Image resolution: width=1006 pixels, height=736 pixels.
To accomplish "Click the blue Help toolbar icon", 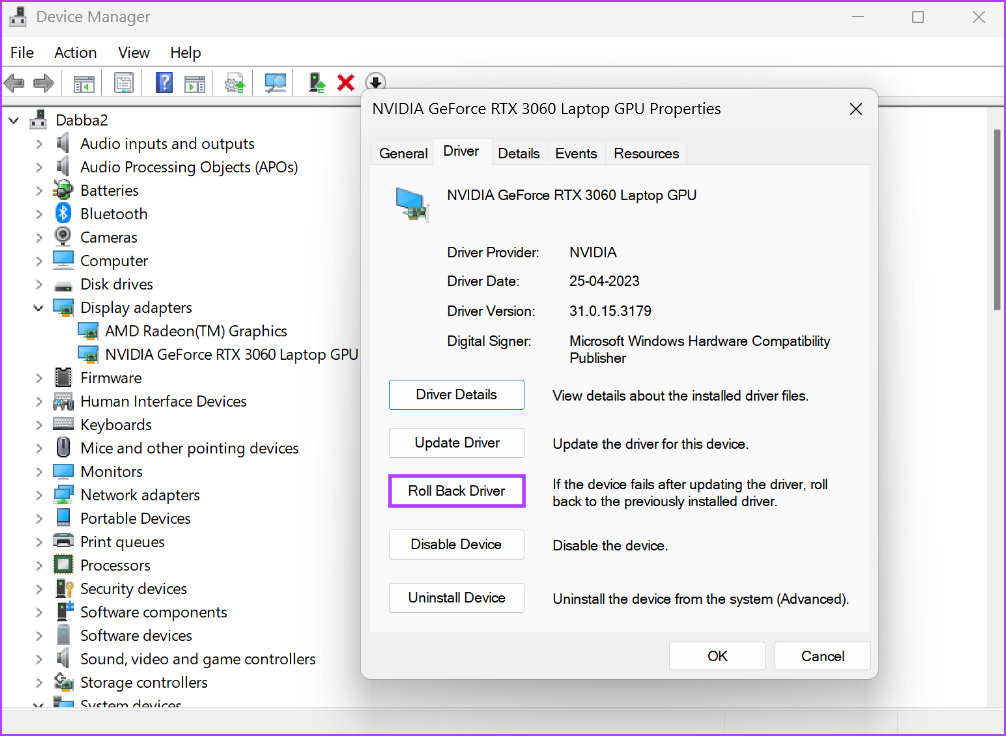I will point(164,83).
